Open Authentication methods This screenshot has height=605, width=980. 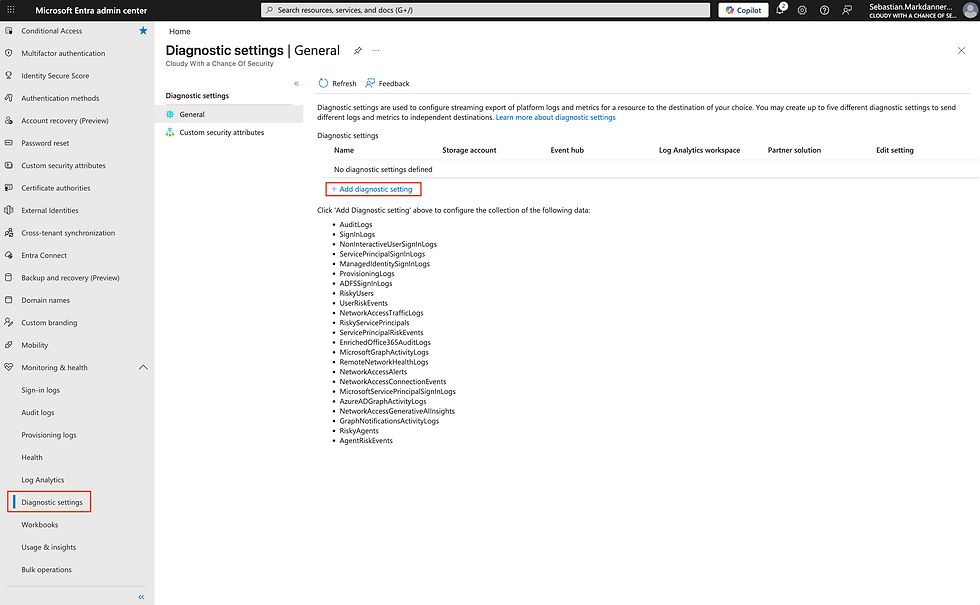click(x=60, y=98)
